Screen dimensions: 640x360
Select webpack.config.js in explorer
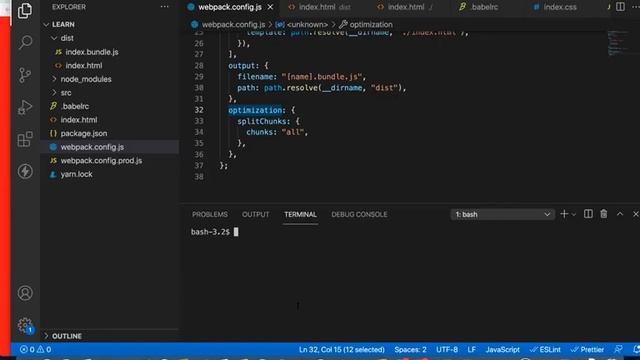tap(92, 147)
